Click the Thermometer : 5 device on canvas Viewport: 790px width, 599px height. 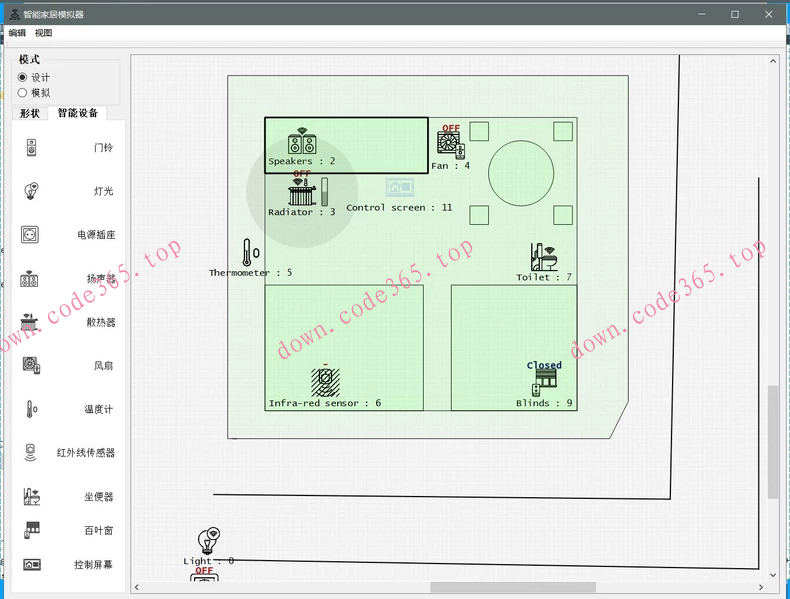(x=250, y=252)
